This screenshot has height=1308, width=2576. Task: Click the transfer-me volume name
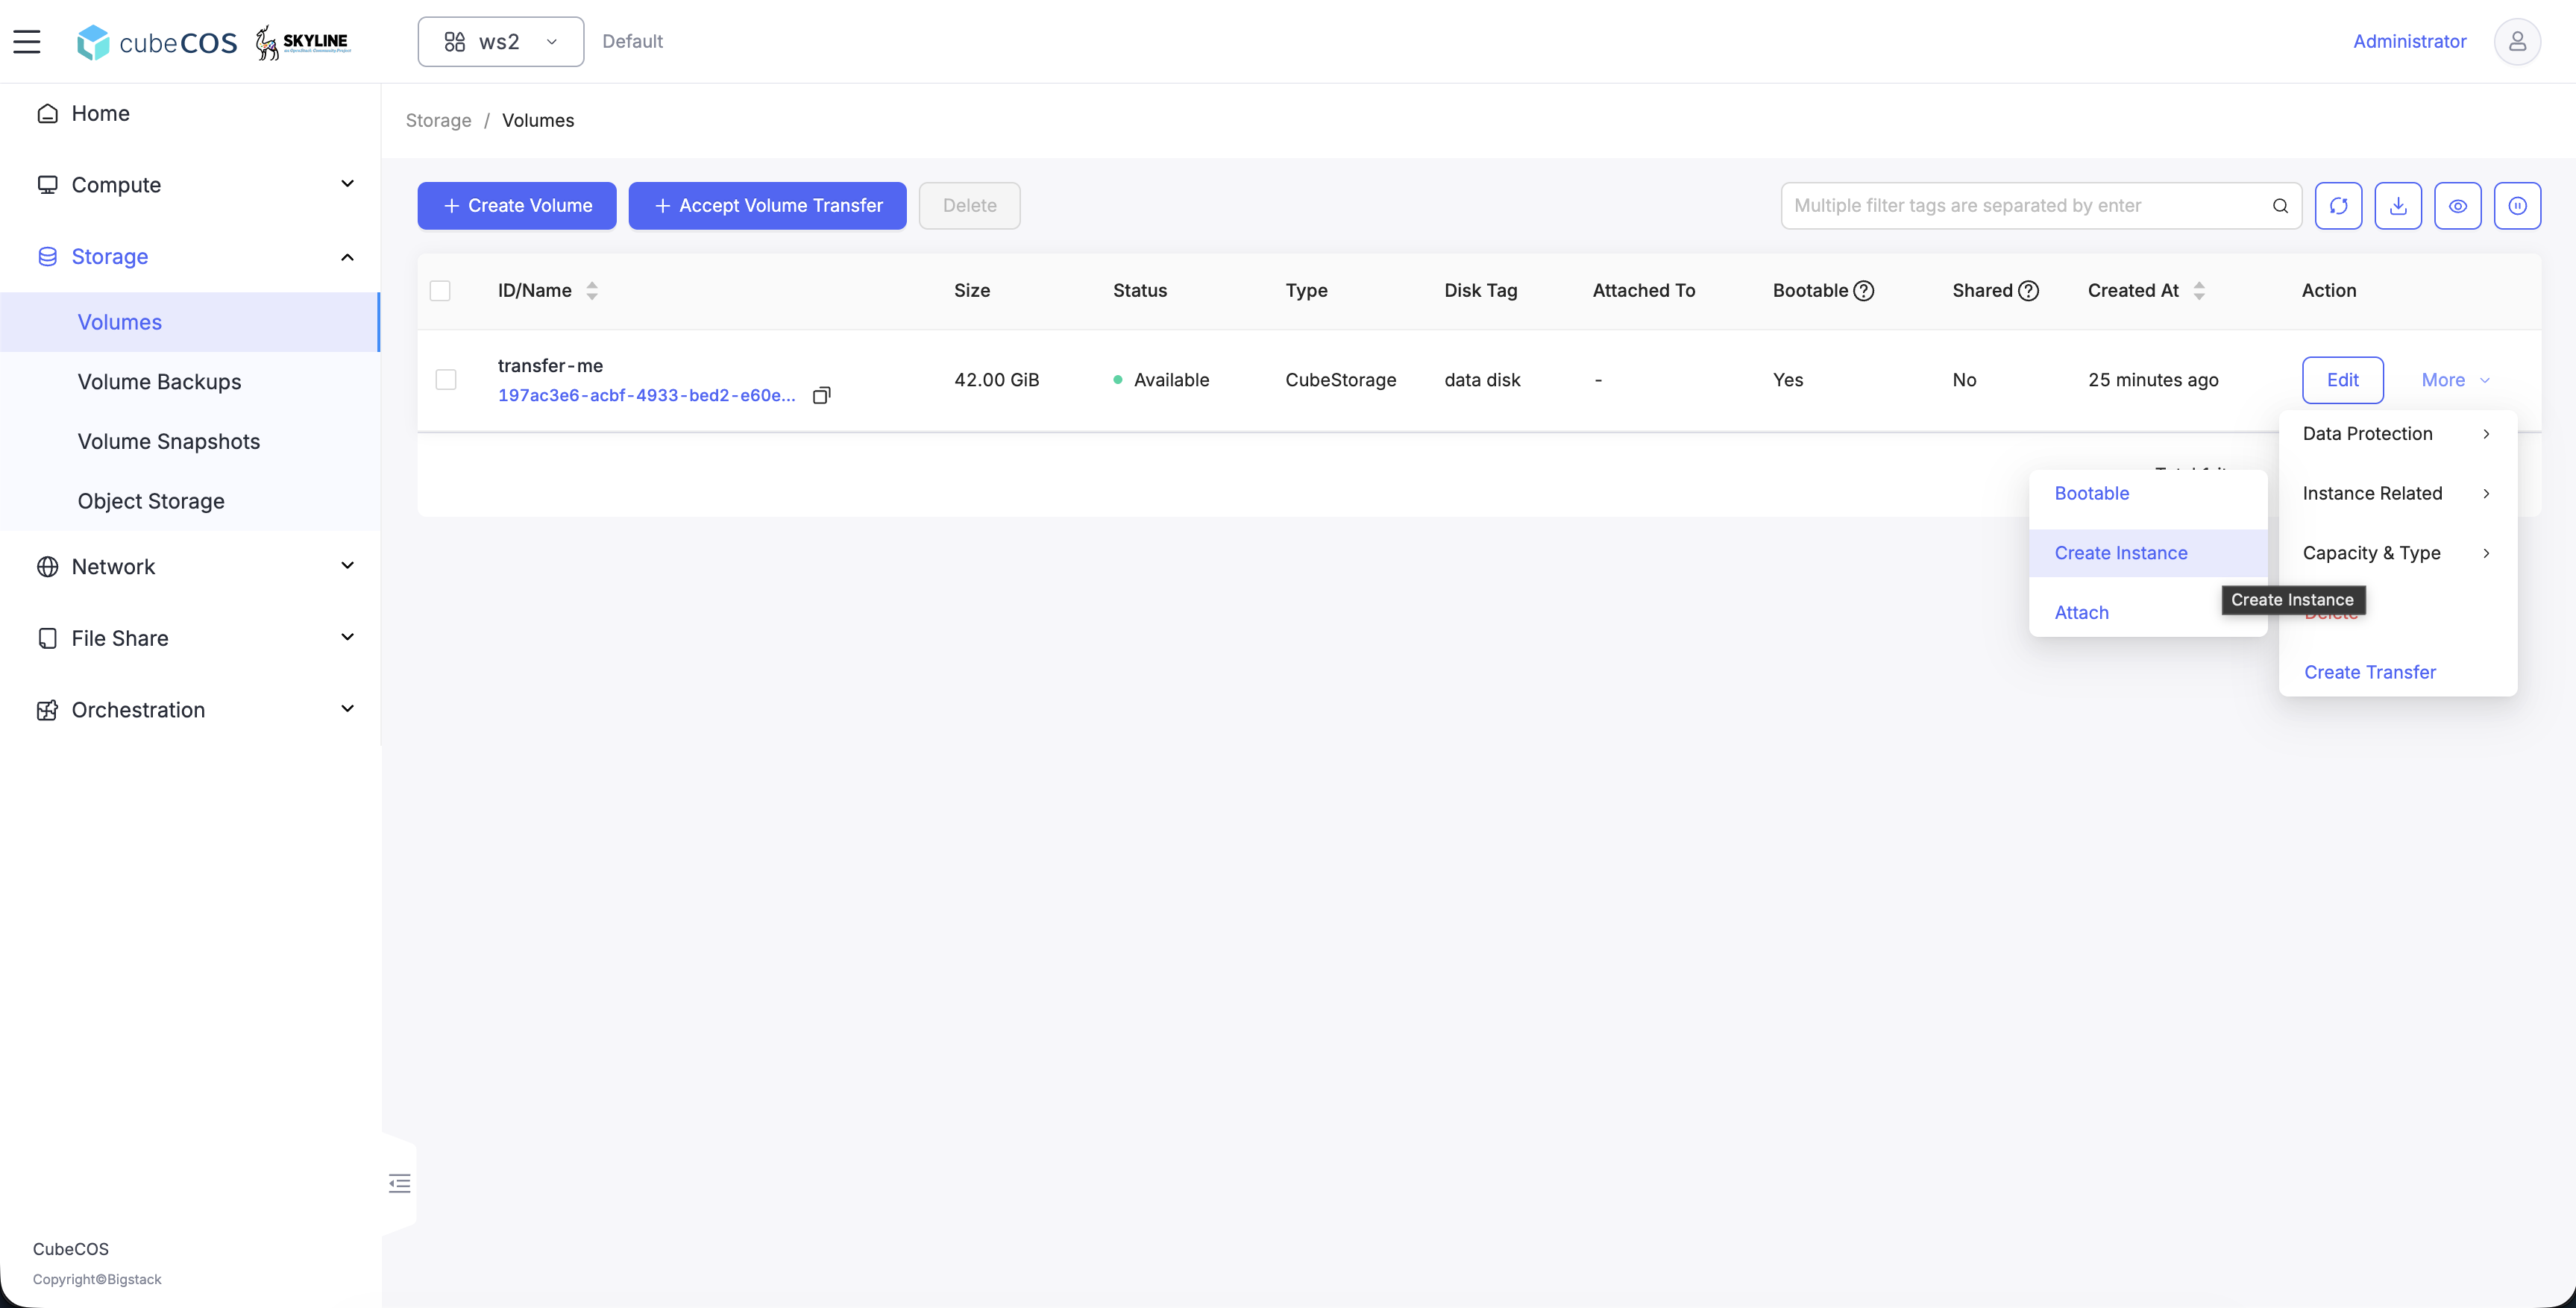550,366
